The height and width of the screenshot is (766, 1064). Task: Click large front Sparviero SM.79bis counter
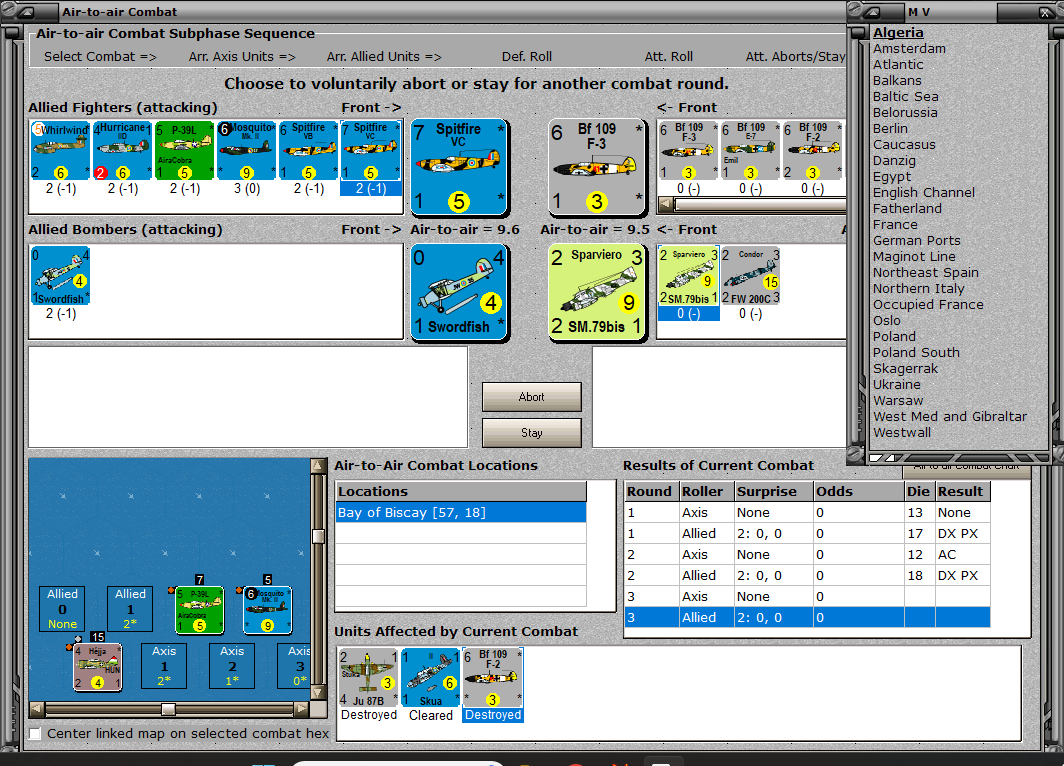pyautogui.click(x=596, y=292)
